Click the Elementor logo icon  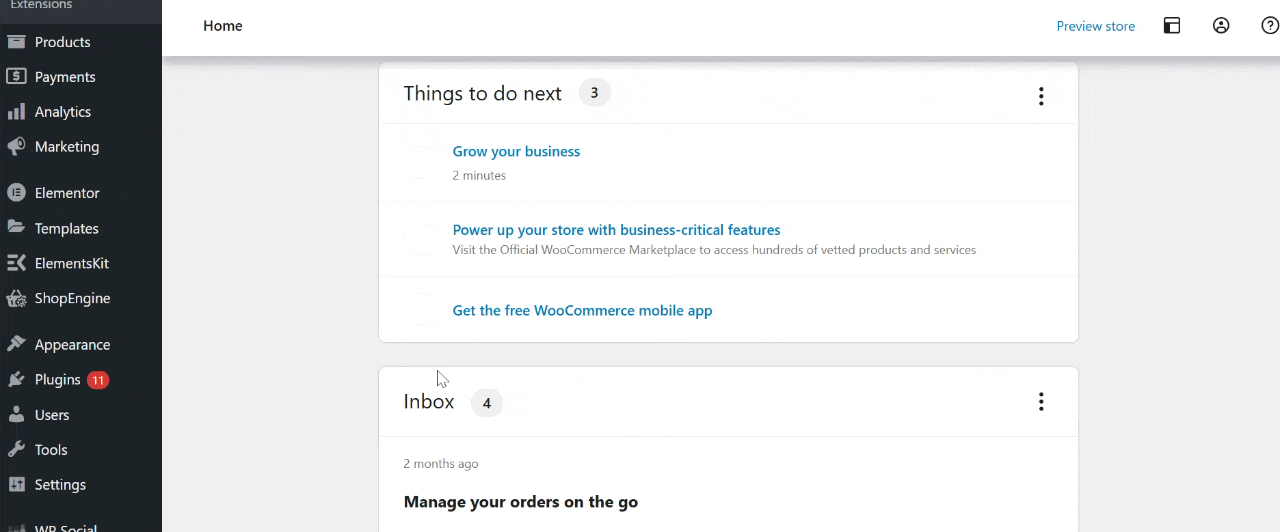pos(16,193)
